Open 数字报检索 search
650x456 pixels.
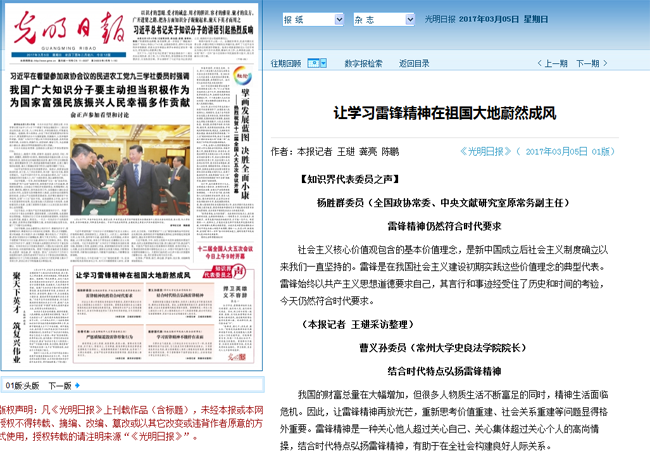(x=363, y=63)
